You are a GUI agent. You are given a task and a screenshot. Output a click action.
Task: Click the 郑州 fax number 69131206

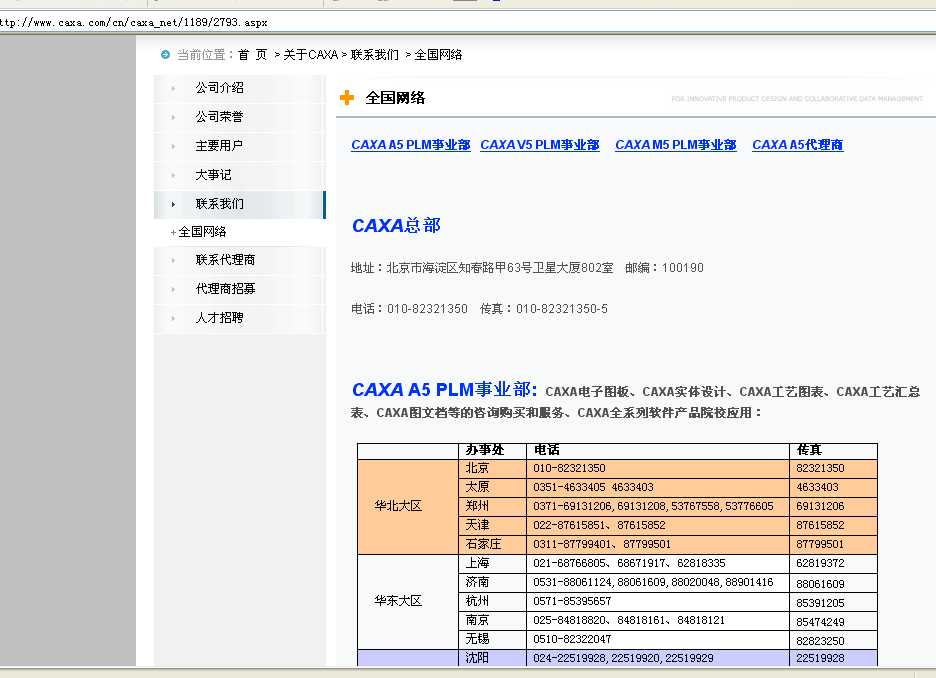click(820, 507)
